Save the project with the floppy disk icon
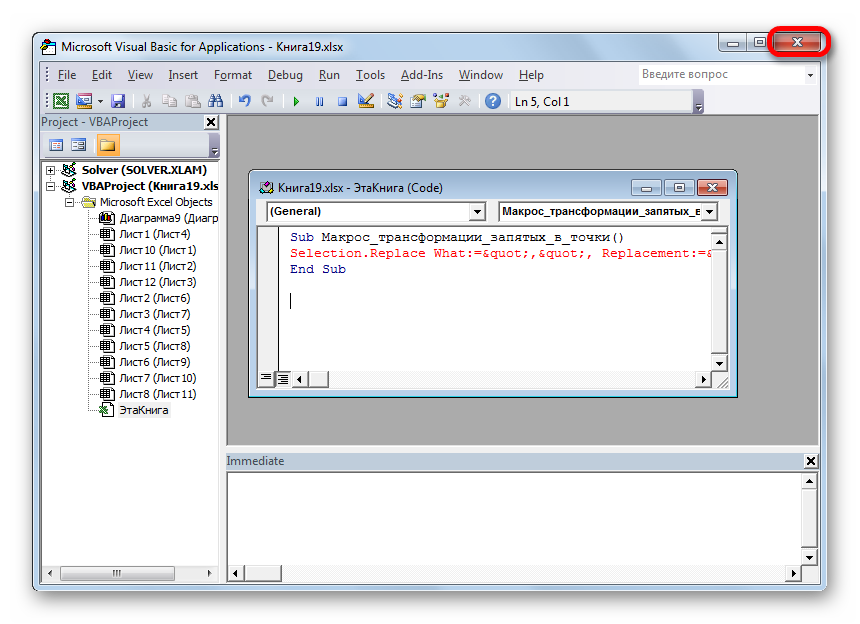The height and width of the screenshot is (624, 860). pos(118,101)
